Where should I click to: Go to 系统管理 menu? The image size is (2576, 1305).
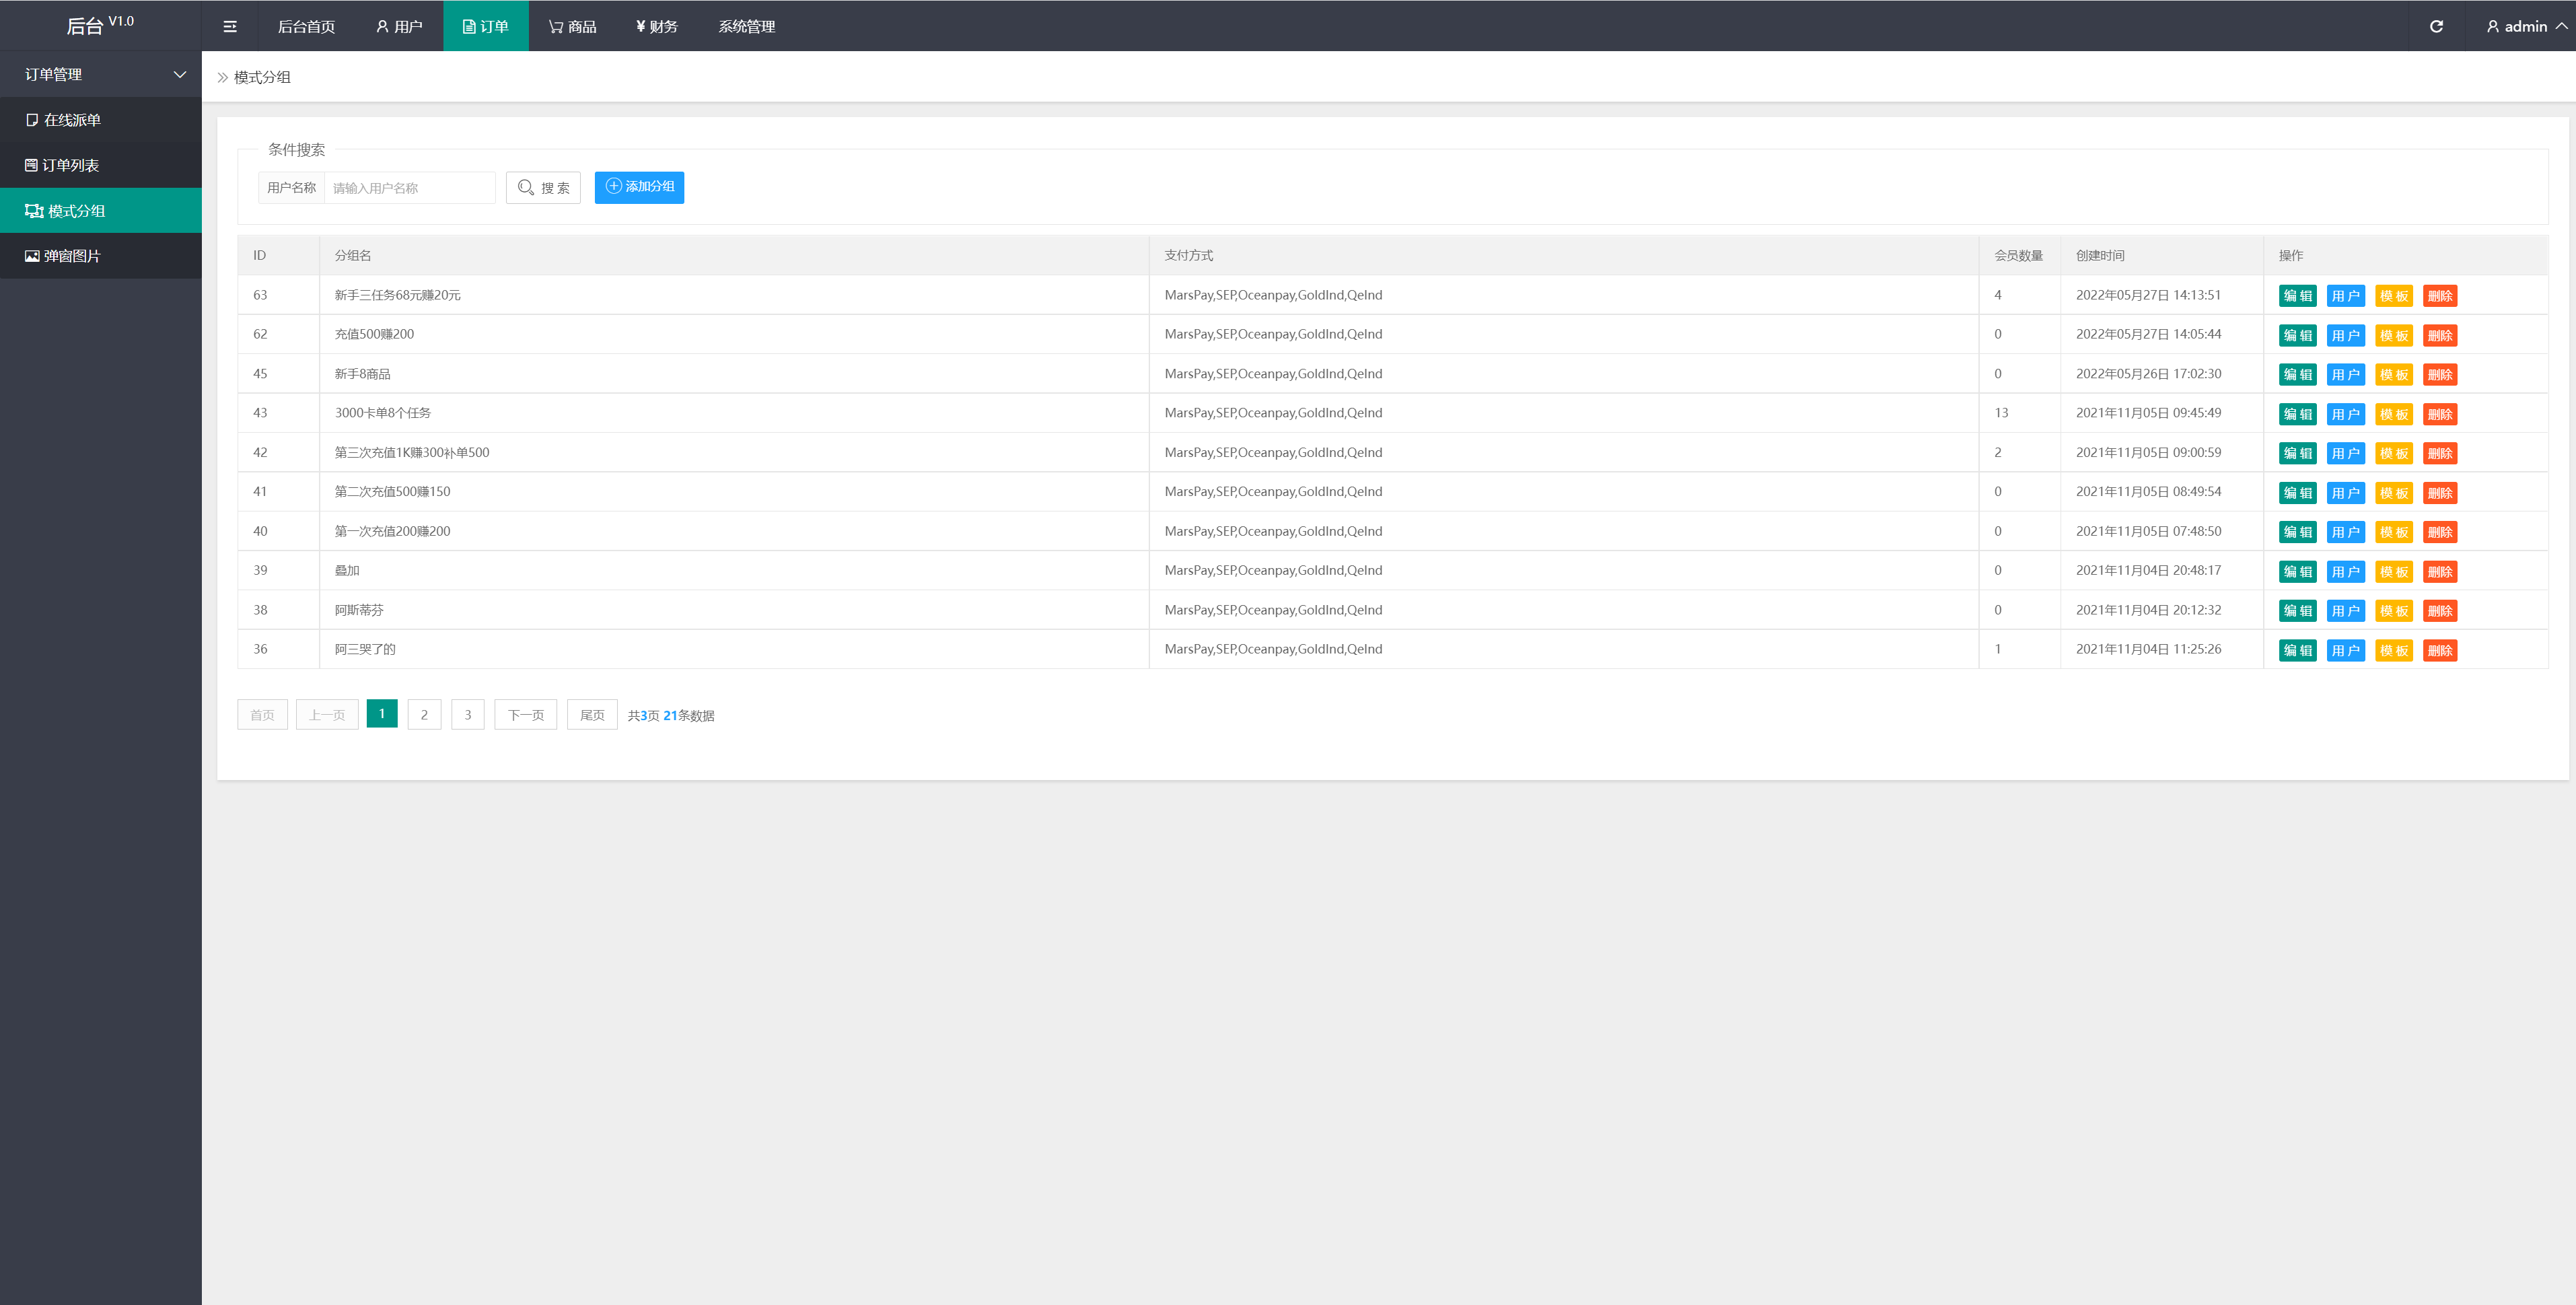746,27
